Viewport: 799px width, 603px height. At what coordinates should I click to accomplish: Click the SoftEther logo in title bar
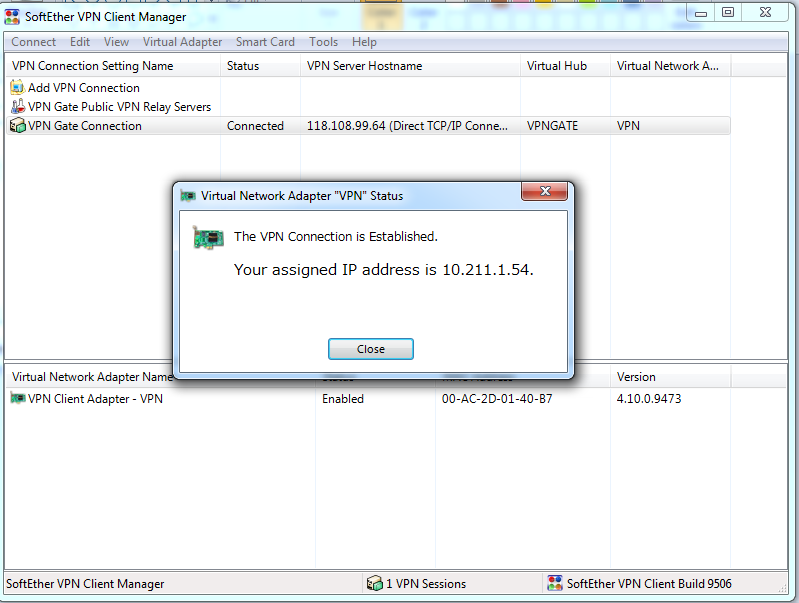tap(12, 17)
